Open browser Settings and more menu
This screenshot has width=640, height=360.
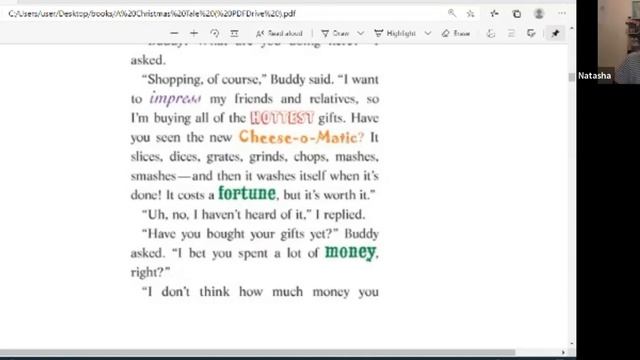click(562, 13)
